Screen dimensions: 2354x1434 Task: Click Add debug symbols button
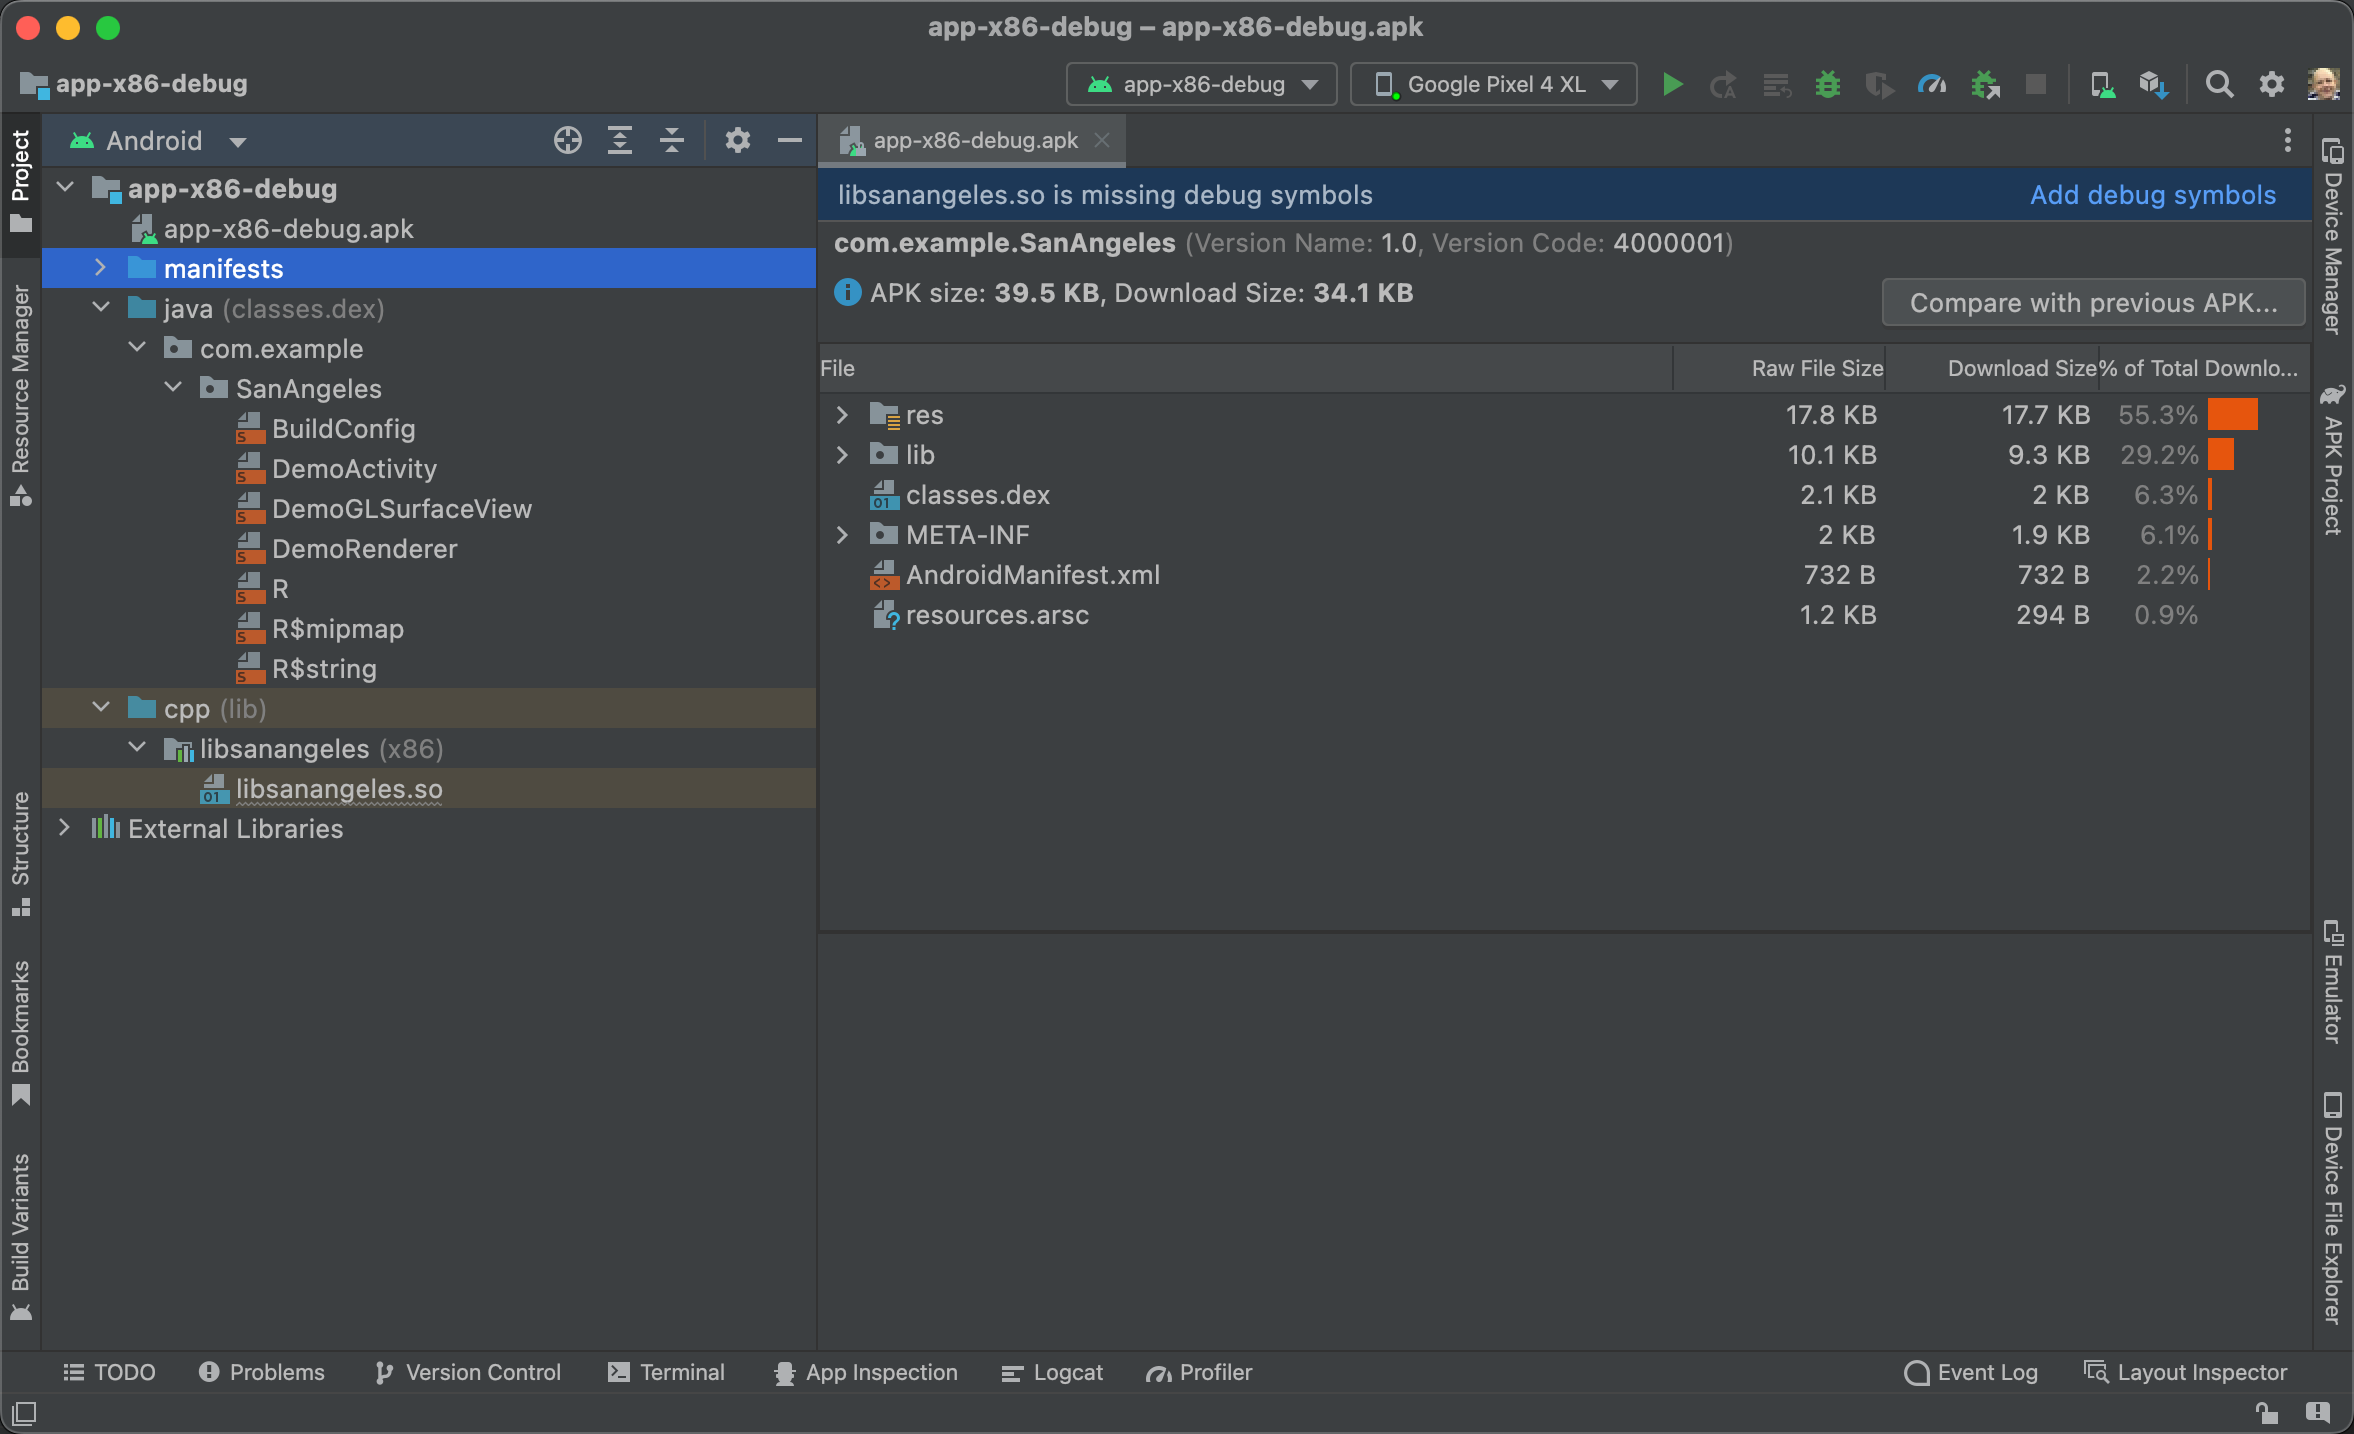pyautogui.click(x=2152, y=195)
